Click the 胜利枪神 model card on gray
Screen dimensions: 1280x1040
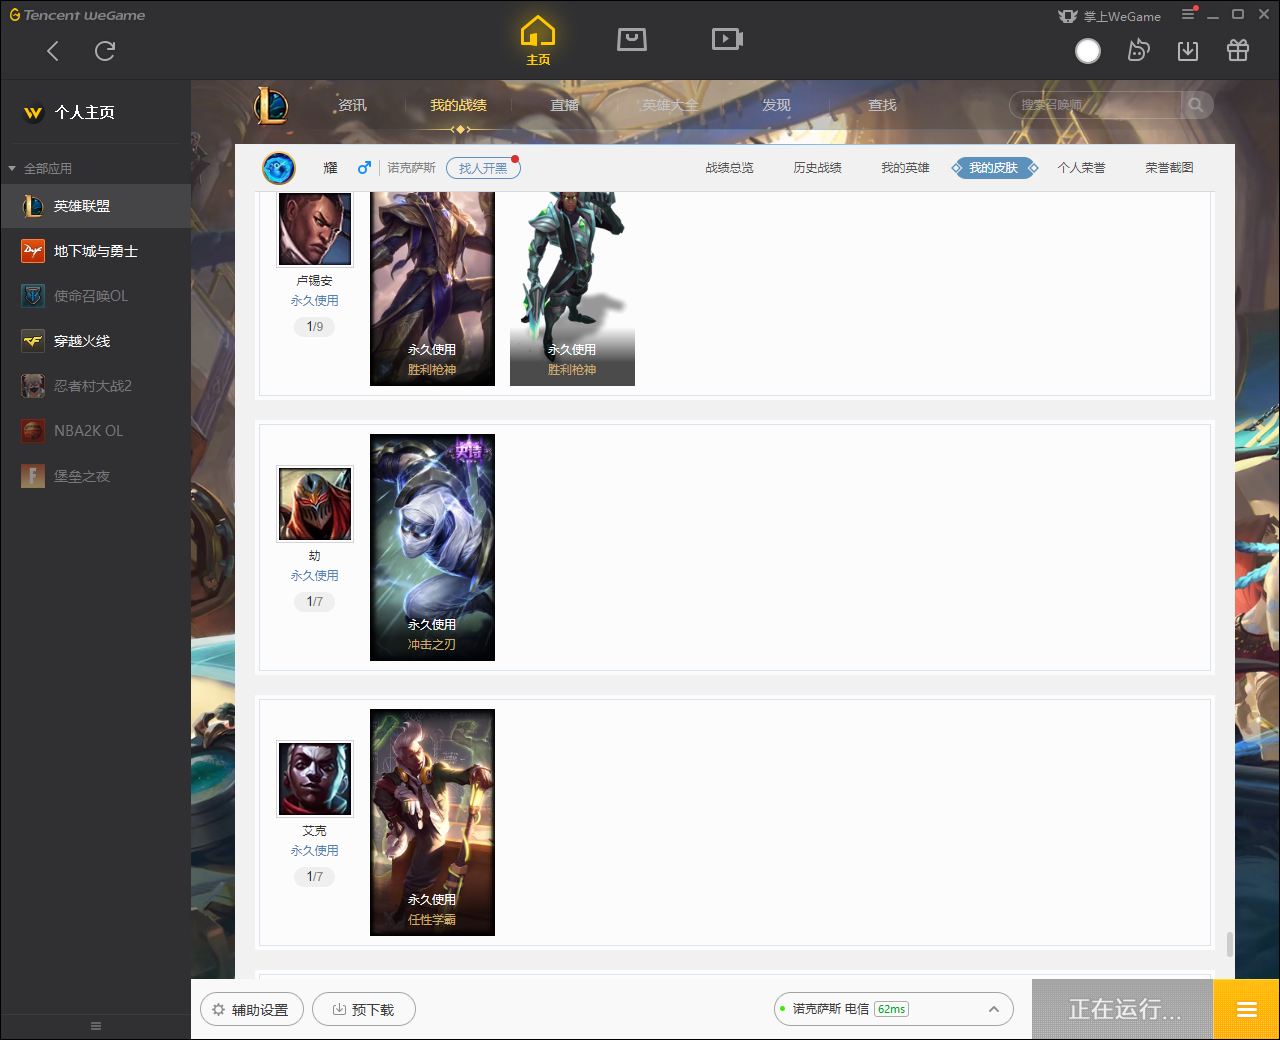click(x=572, y=289)
